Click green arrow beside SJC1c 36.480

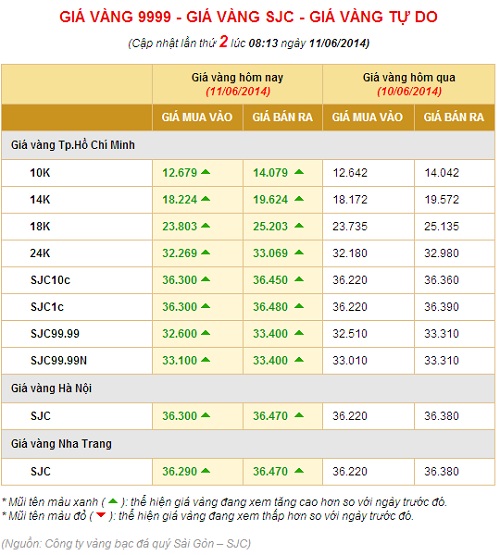(x=299, y=307)
